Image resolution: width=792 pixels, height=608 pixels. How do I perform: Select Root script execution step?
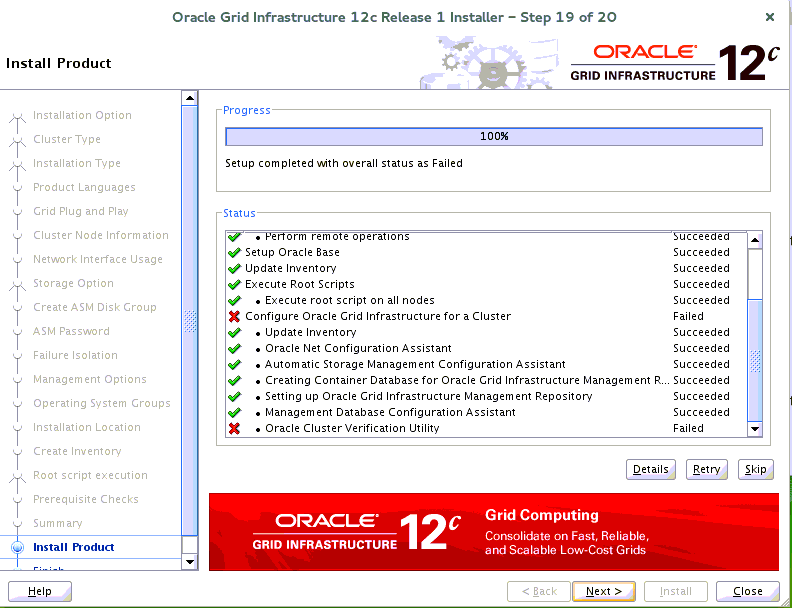pyautogui.click(x=90, y=475)
